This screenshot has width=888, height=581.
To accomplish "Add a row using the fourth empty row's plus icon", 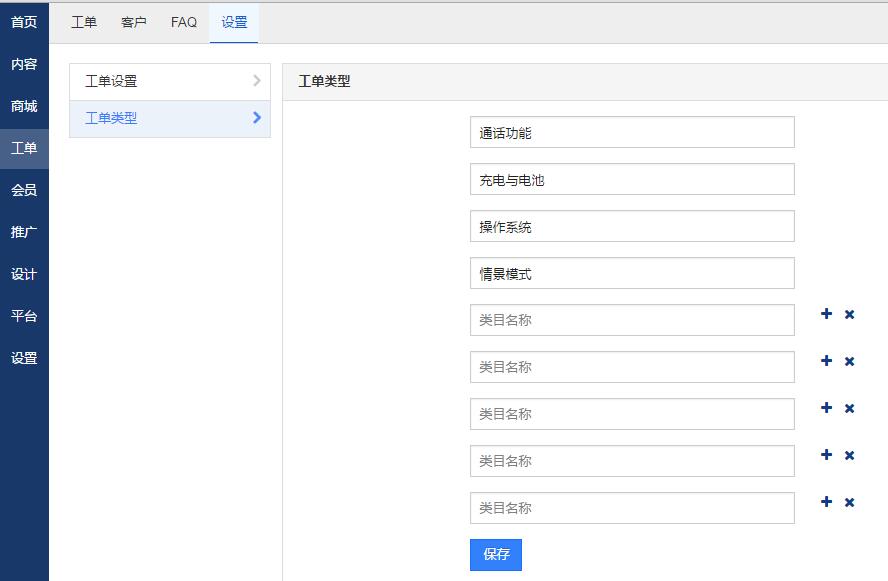I will pyautogui.click(x=826, y=455).
